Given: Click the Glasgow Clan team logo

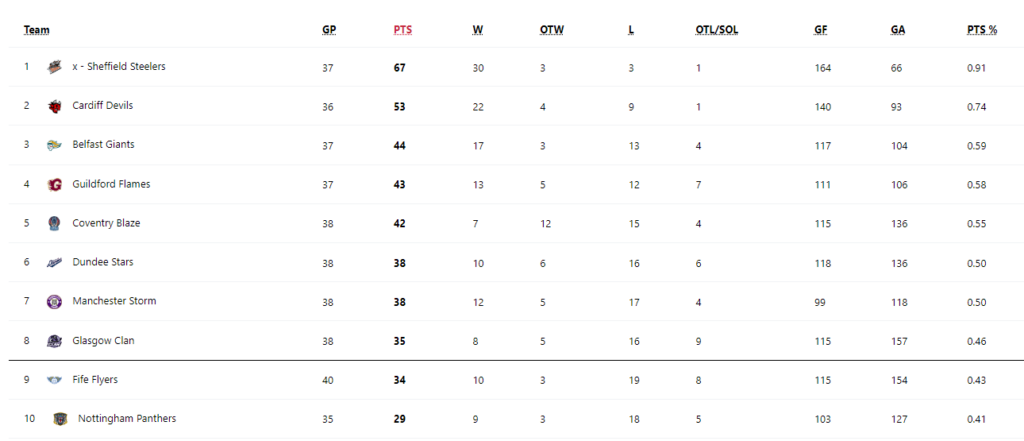Looking at the screenshot, I should point(54,341).
